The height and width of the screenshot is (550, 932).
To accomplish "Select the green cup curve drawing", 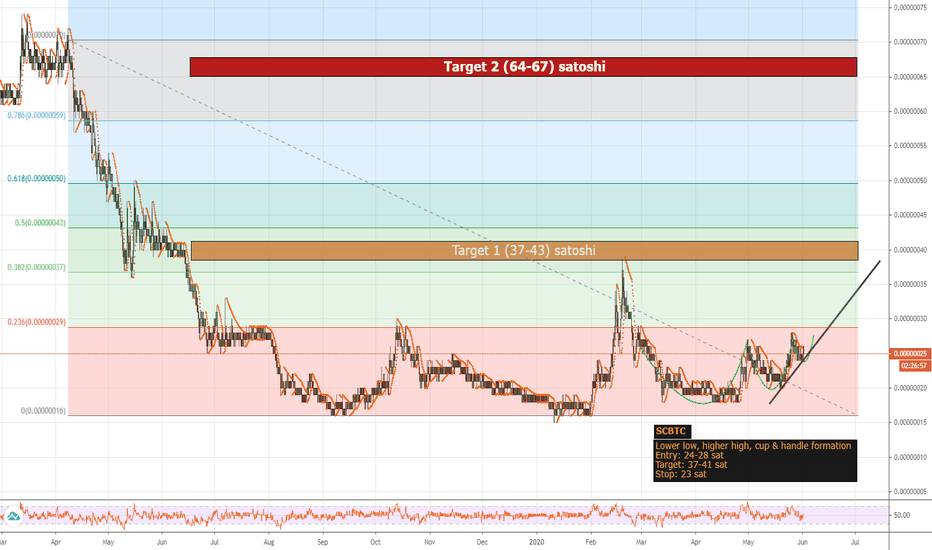I will pos(701,403).
